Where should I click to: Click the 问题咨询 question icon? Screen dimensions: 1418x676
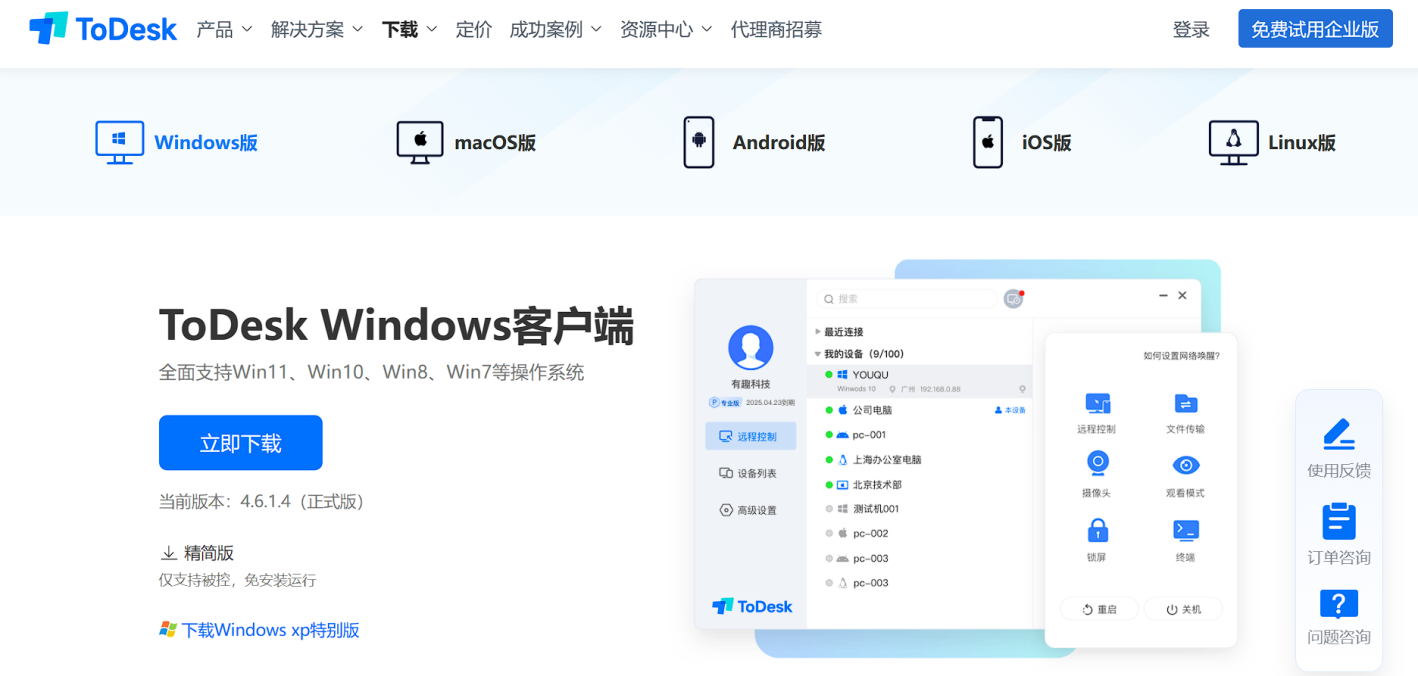tap(1338, 608)
